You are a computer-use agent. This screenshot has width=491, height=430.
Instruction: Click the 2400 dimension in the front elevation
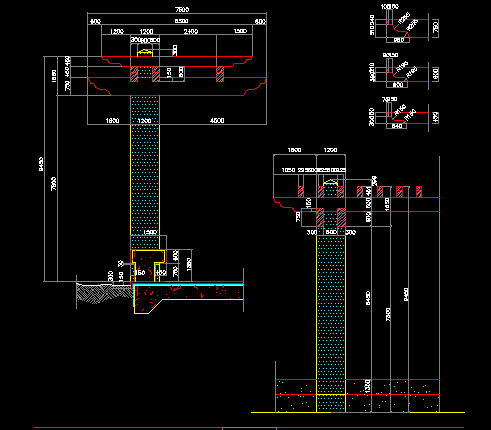pos(191,31)
